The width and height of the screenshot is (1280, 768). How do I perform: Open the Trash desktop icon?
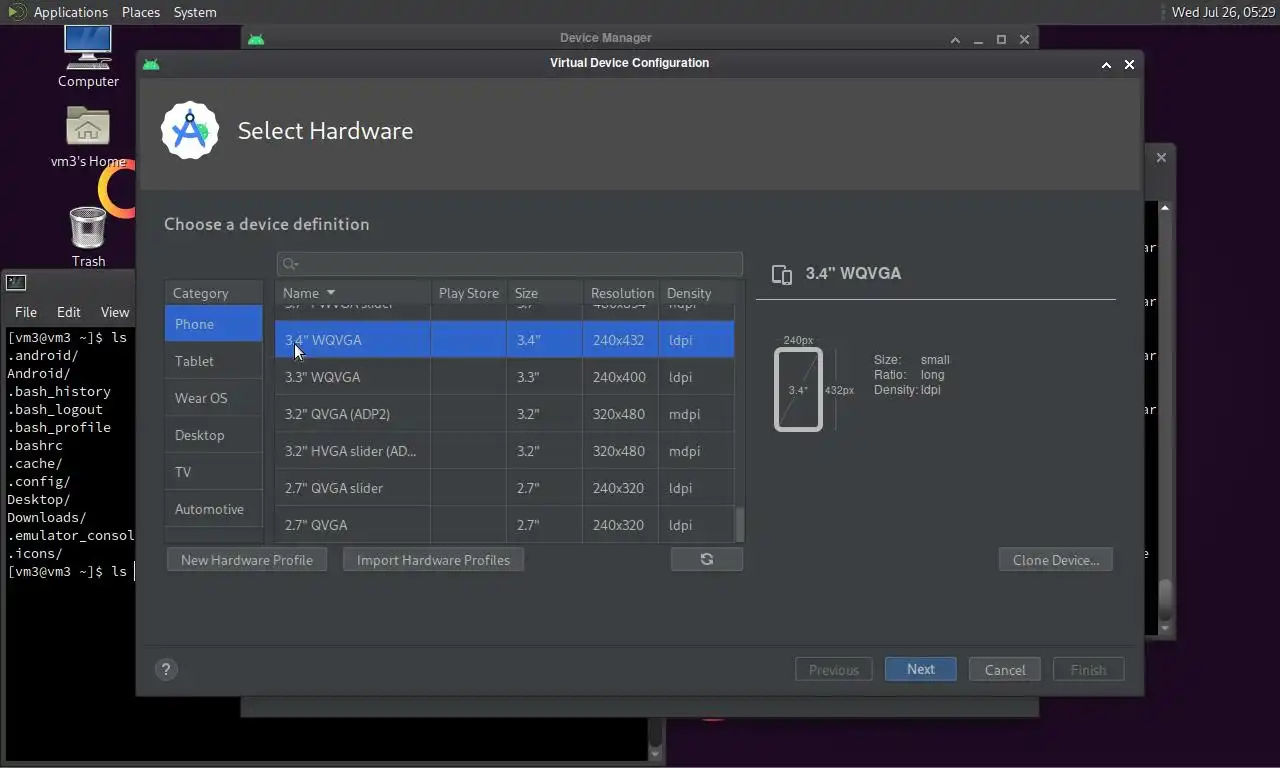pyautogui.click(x=88, y=227)
